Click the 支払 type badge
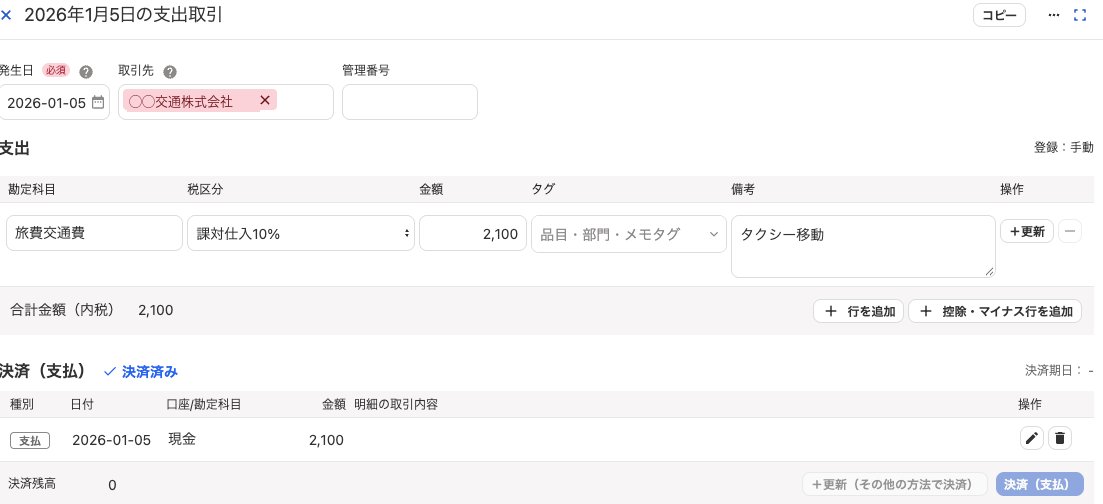 30,441
